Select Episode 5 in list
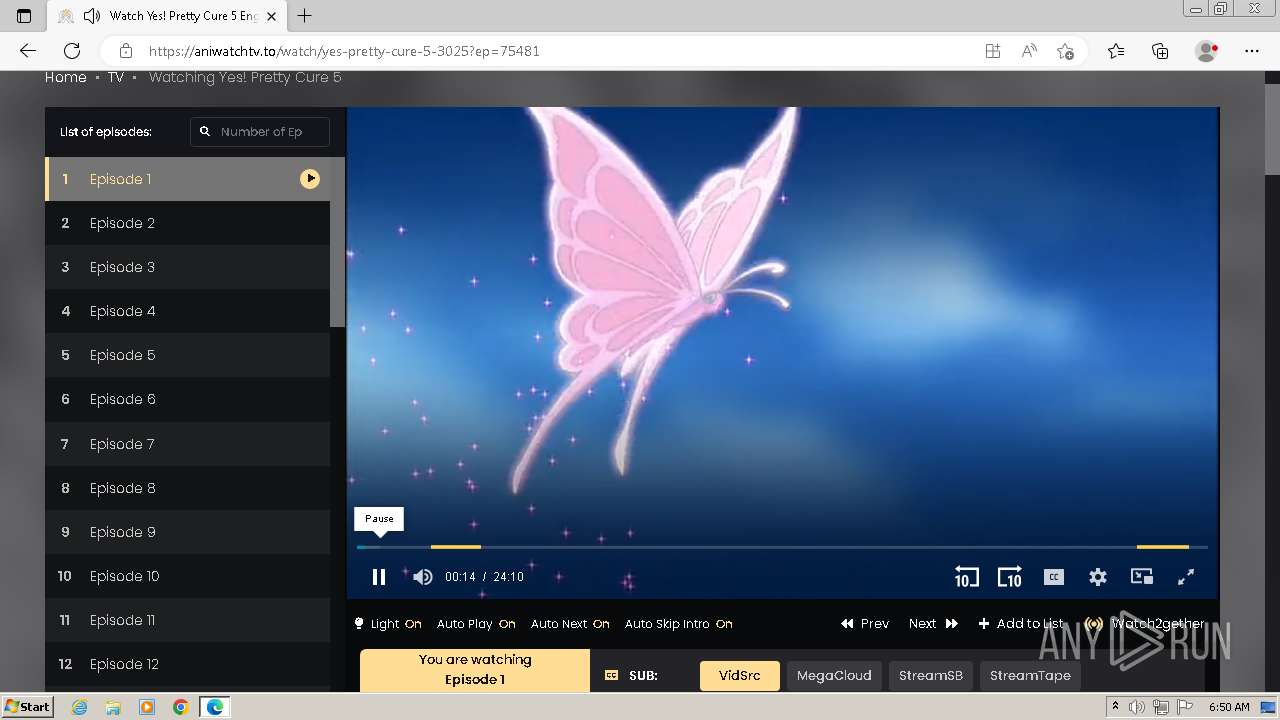The width and height of the screenshot is (1280, 720). pyautogui.click(x=188, y=355)
